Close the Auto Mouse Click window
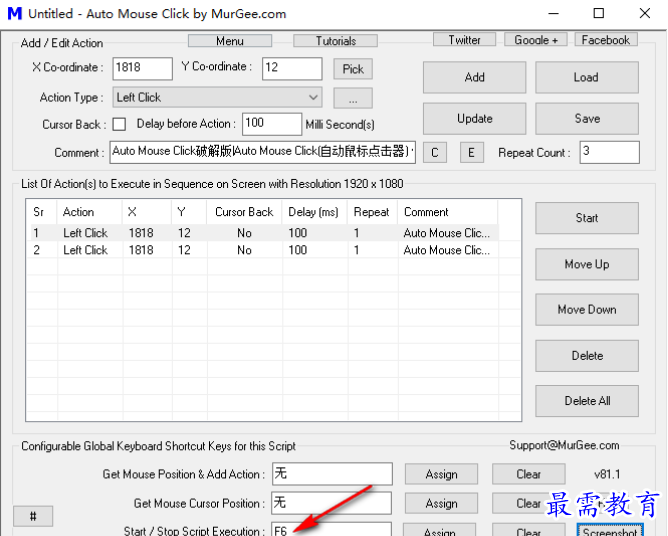Viewport: 668px width, 536px height. (x=645, y=14)
